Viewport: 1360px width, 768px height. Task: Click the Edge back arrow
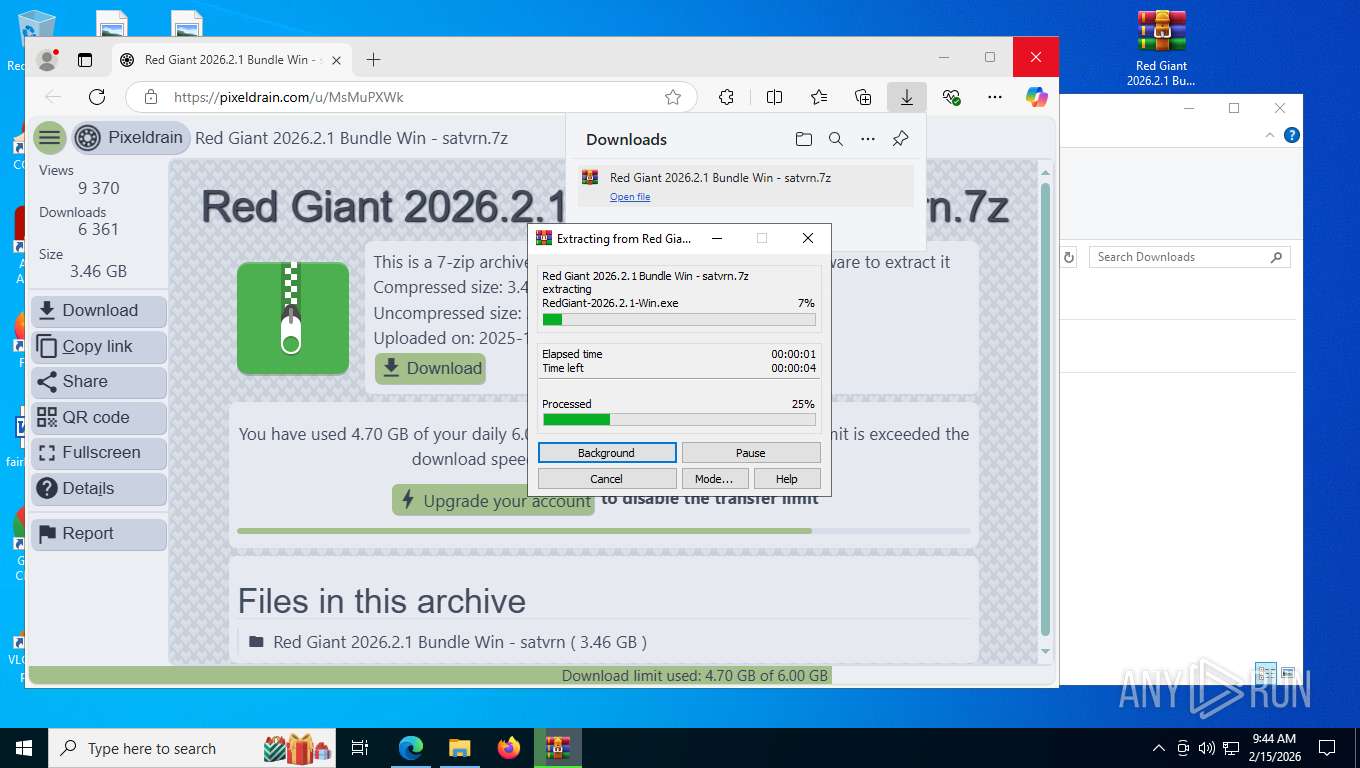(x=53, y=97)
